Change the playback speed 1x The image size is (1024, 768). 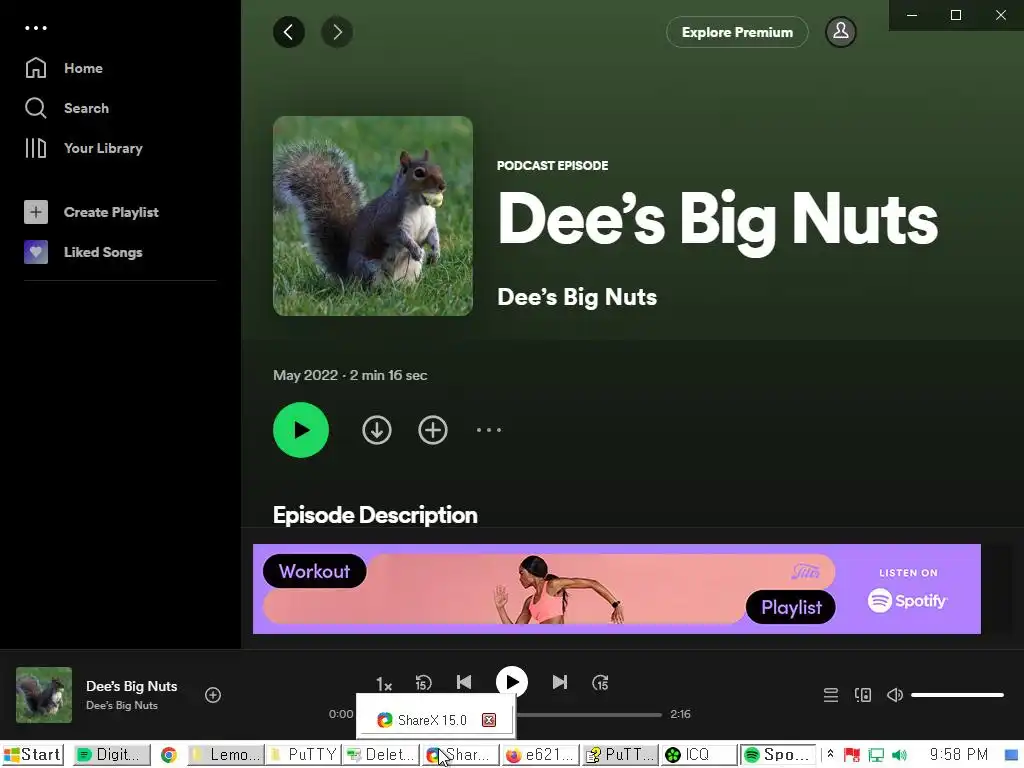(x=384, y=684)
